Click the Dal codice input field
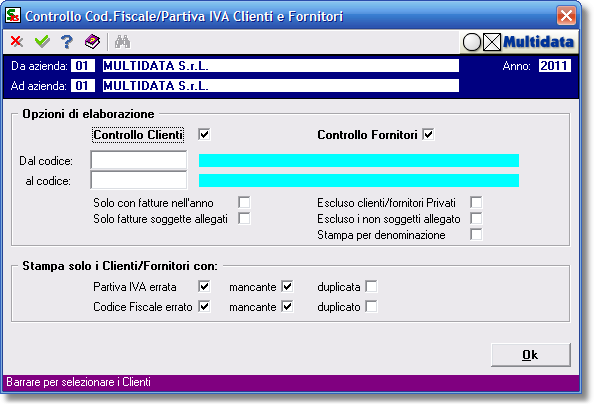The width and height of the screenshot is (594, 406). tap(139, 160)
